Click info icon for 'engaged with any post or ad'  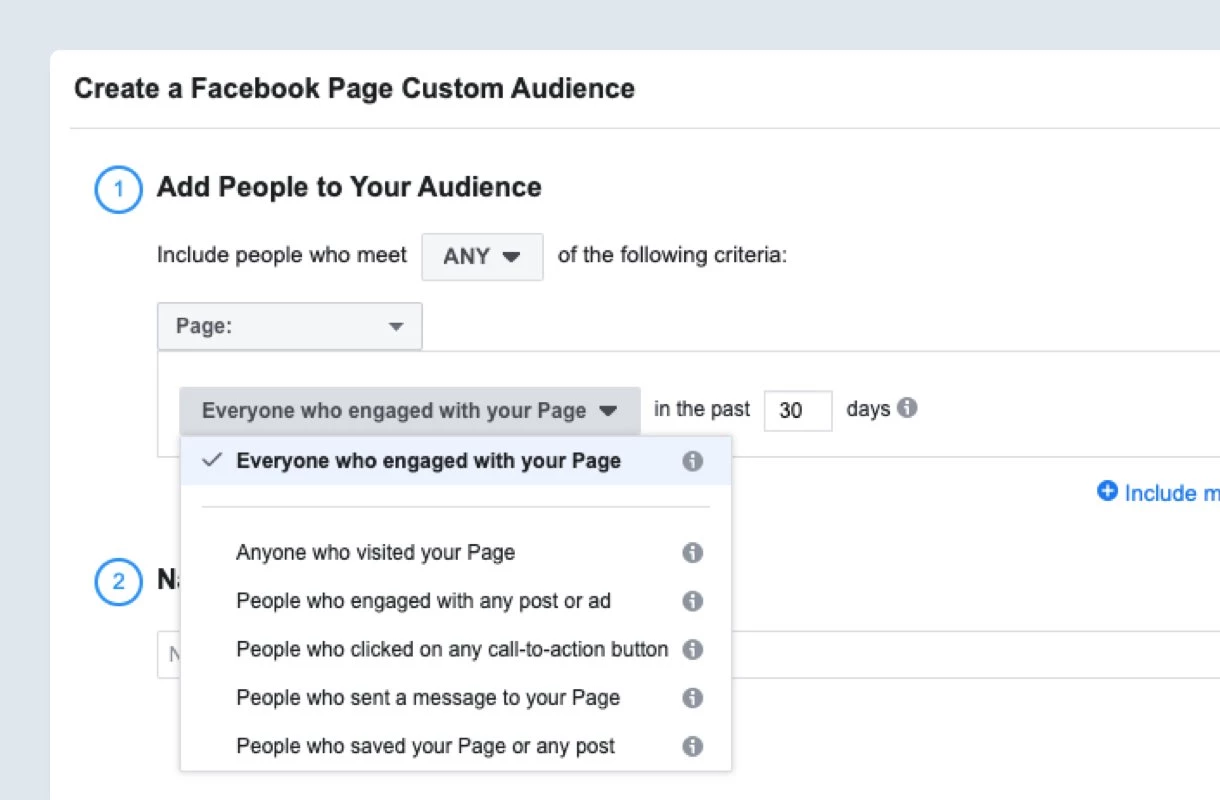click(692, 601)
